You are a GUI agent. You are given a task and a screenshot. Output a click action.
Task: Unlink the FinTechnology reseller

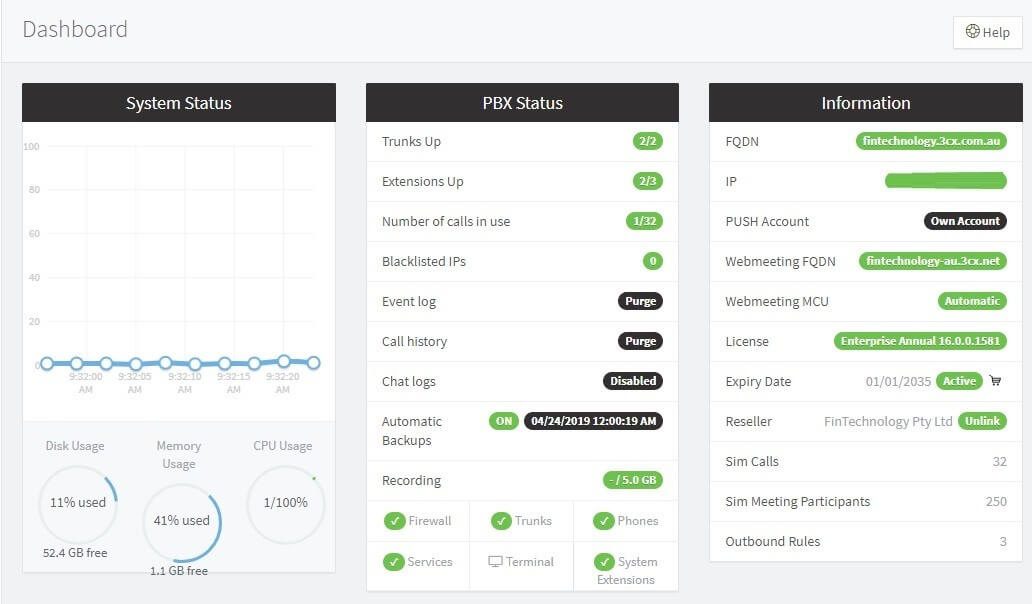coord(982,421)
